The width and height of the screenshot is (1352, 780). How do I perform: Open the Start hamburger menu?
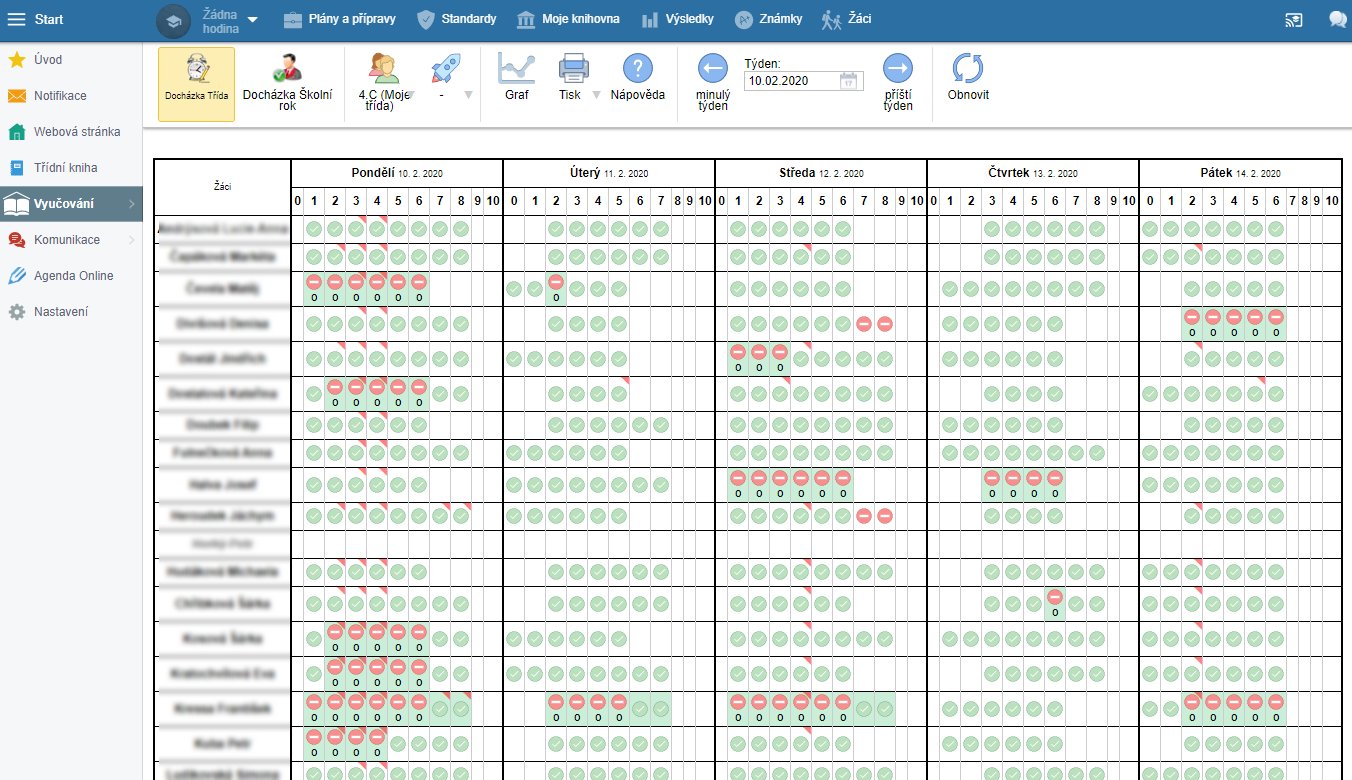tap(16, 20)
